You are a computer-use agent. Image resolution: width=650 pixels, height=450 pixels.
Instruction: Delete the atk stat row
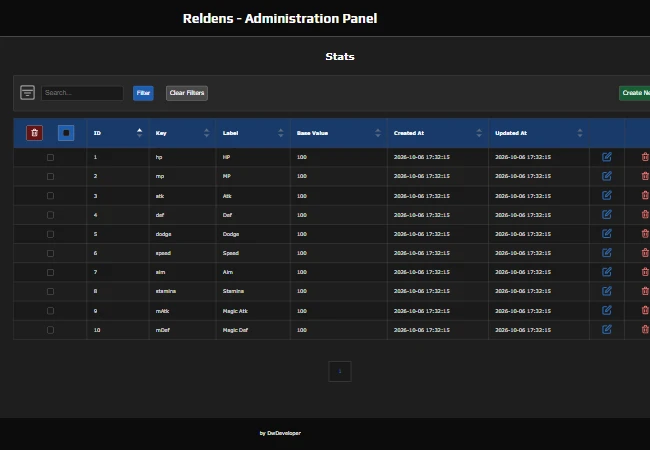645,195
